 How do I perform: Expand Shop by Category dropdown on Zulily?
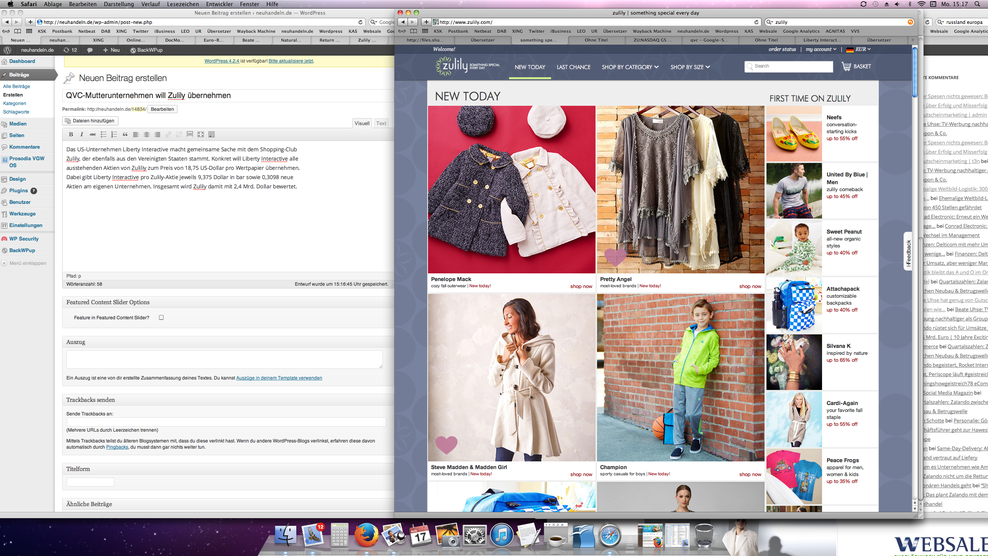(629, 67)
